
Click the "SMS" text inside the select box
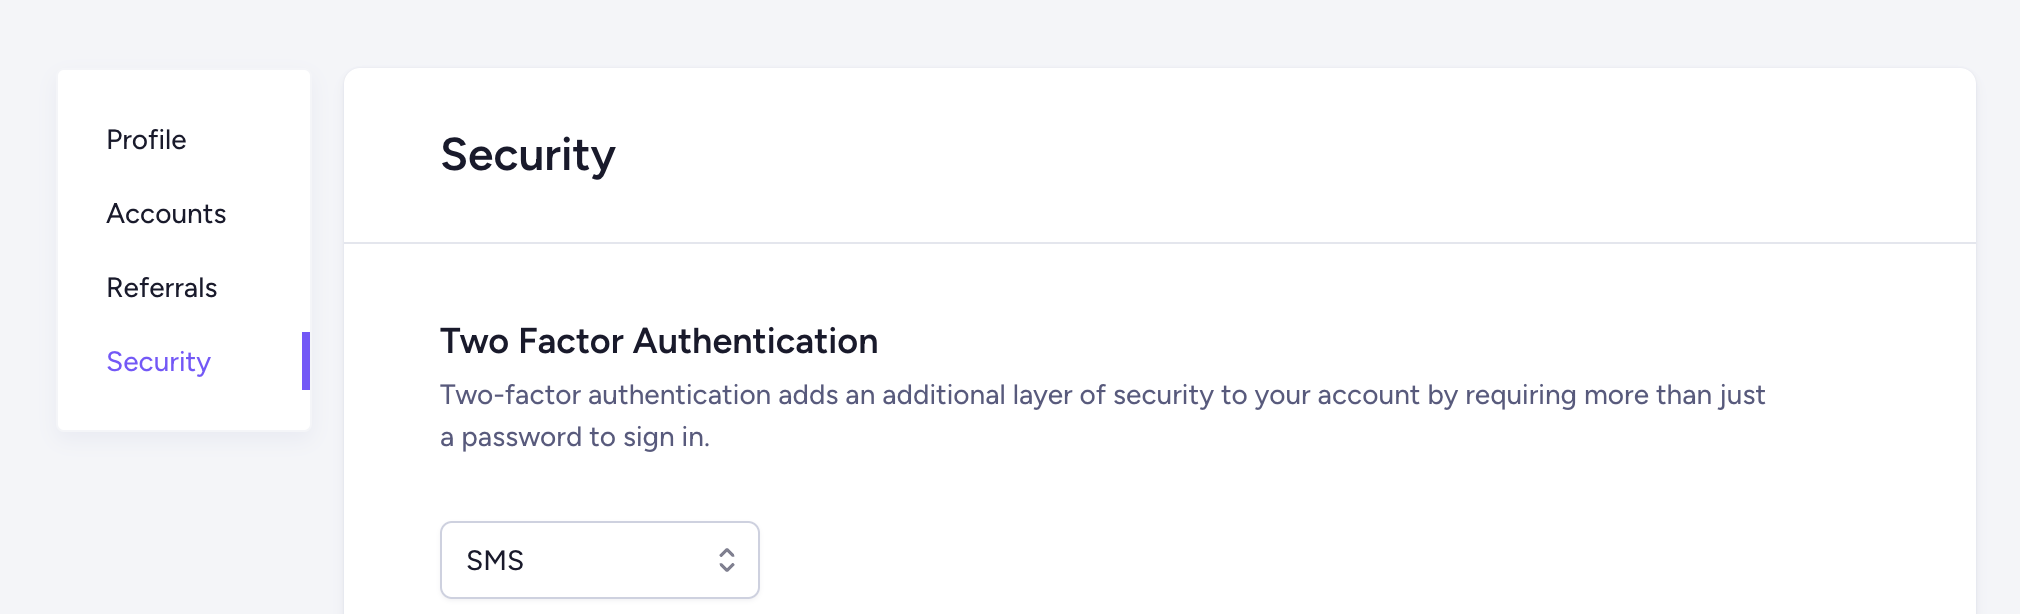(495, 560)
